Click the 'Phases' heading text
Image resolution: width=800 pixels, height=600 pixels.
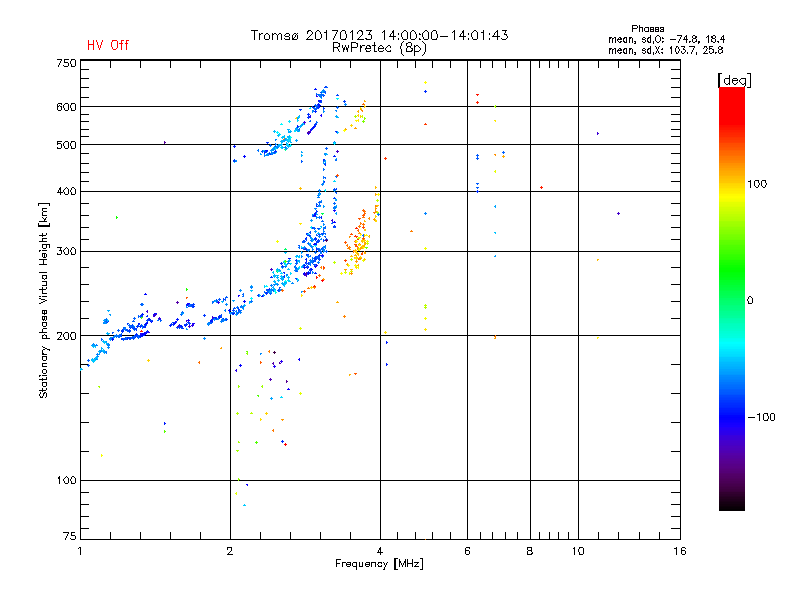647,29
